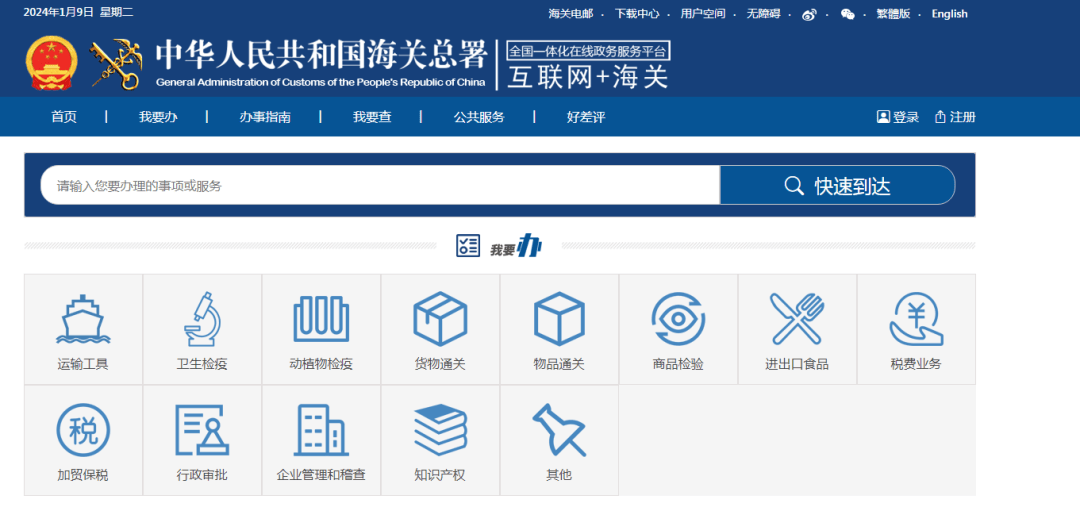Click the customs key emblem logo

coord(117,63)
